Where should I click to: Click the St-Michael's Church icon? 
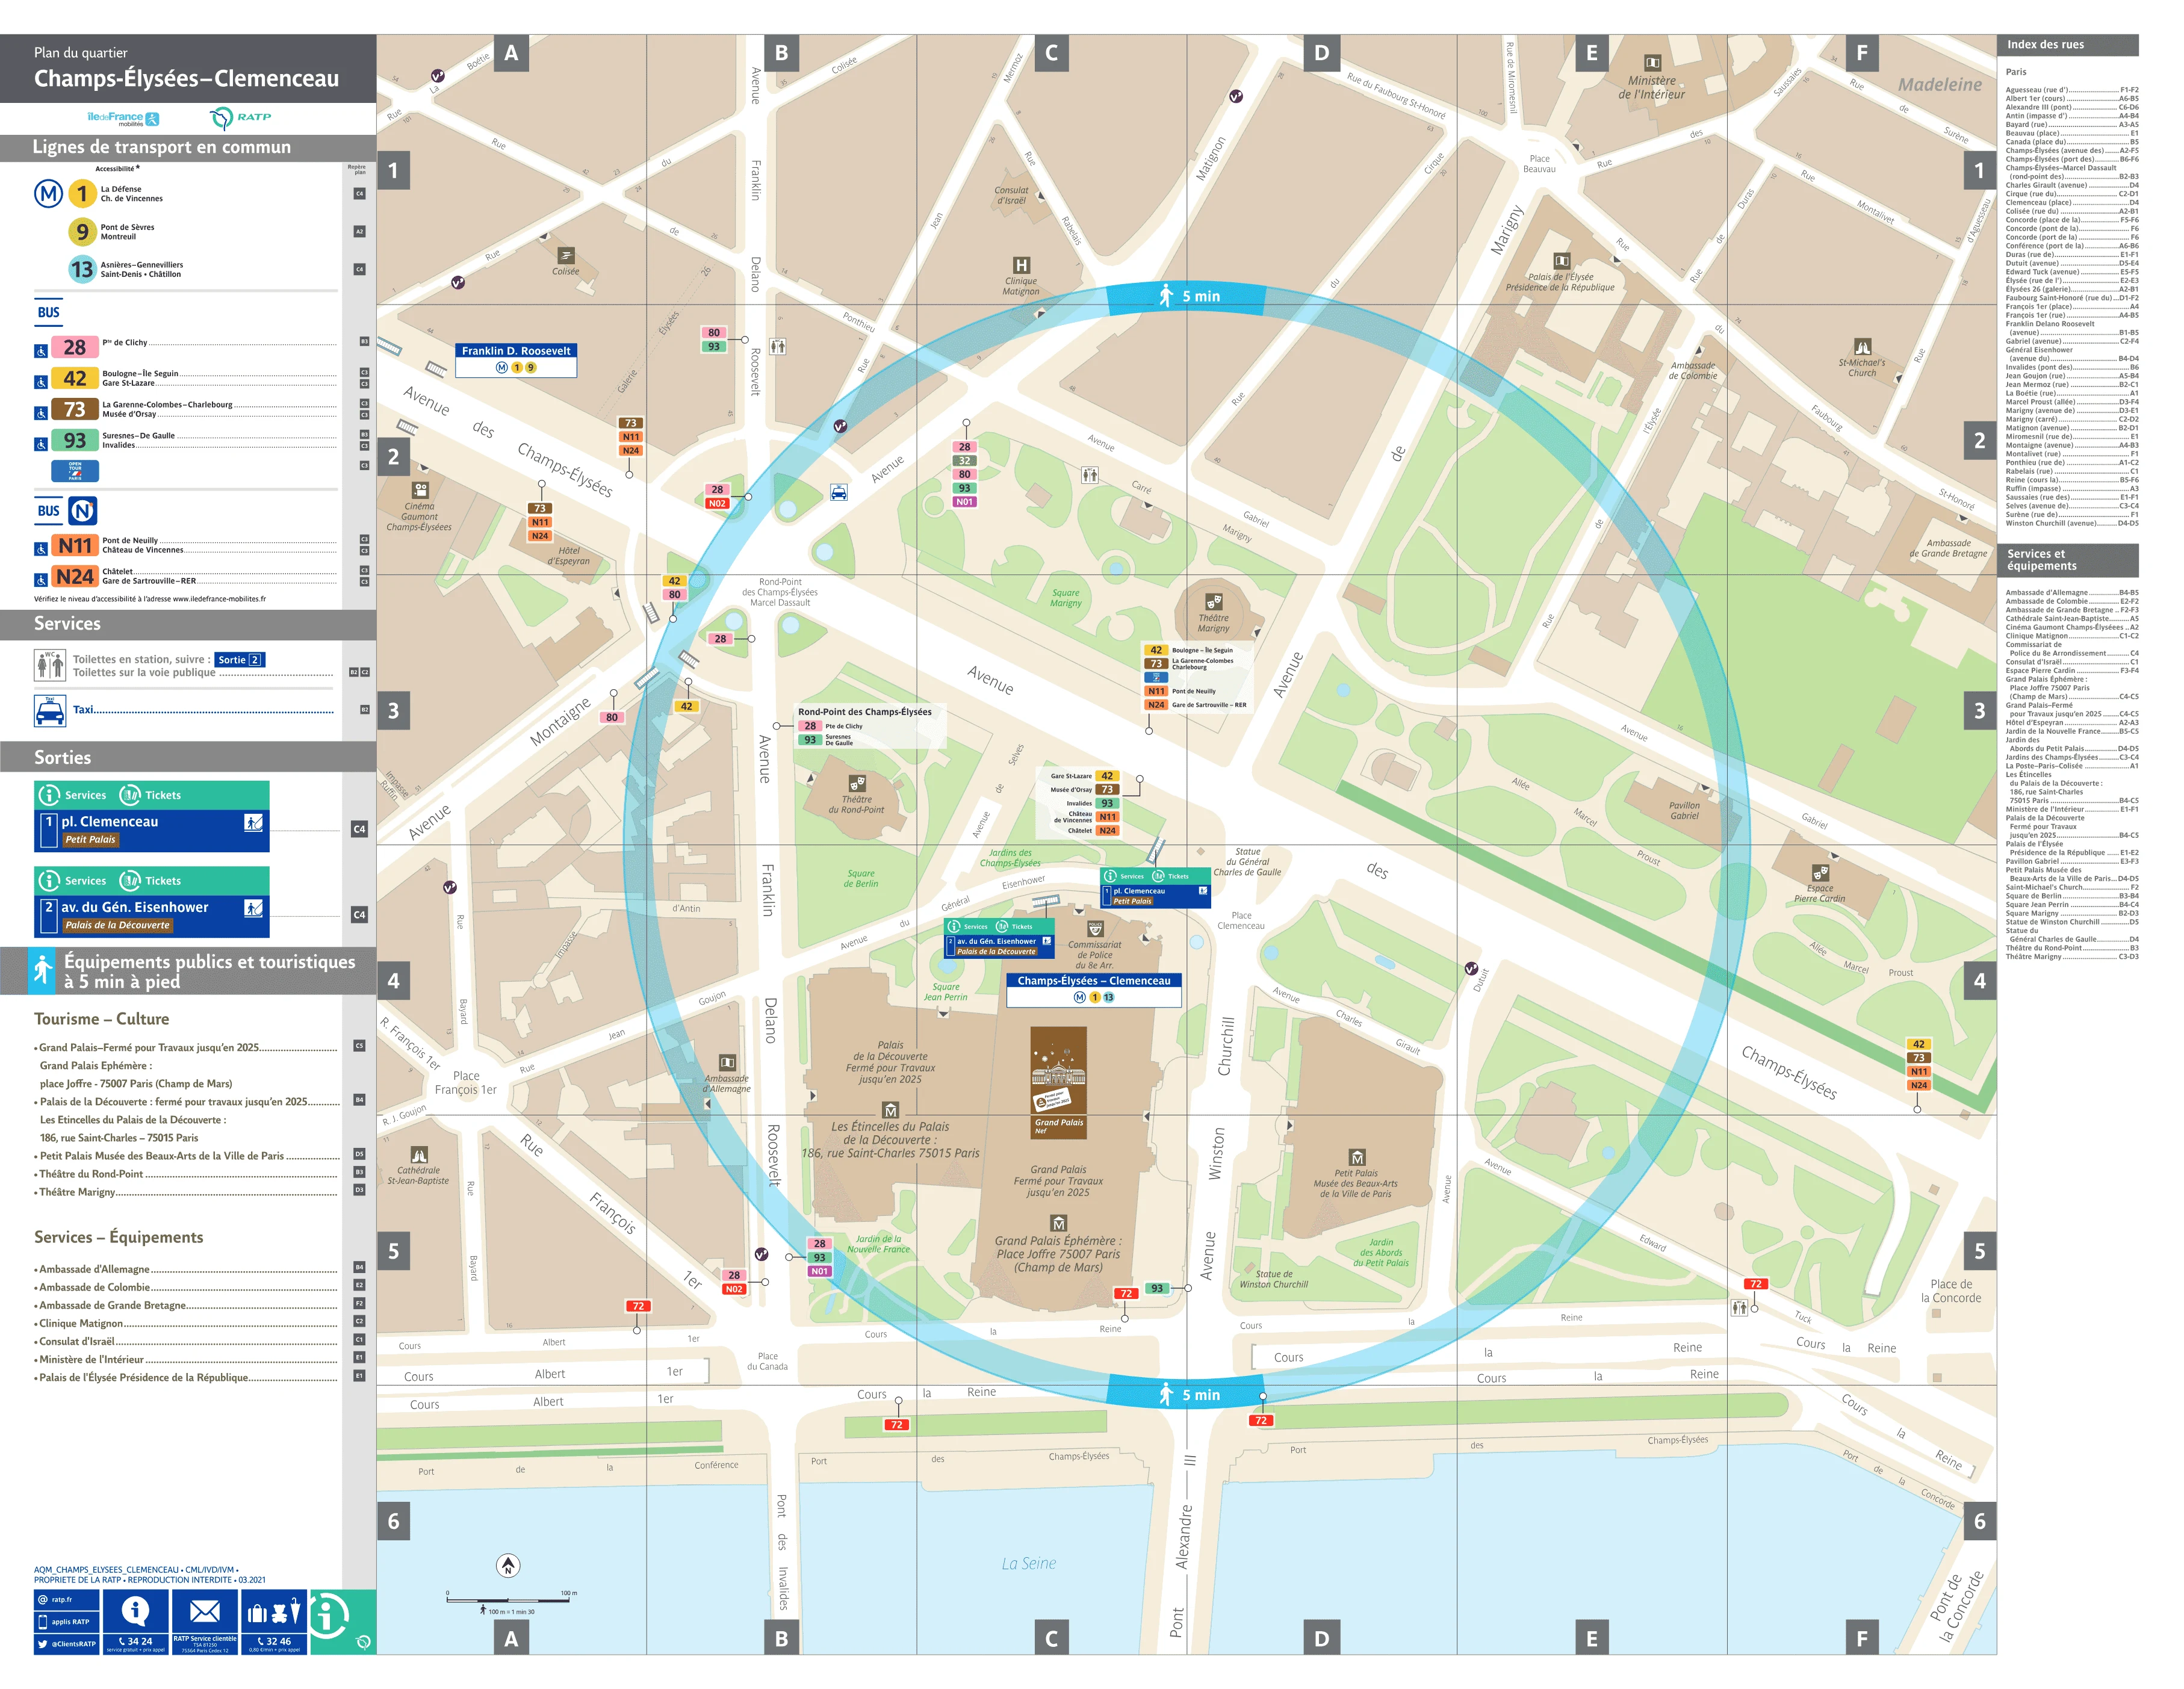pyautogui.click(x=1862, y=347)
